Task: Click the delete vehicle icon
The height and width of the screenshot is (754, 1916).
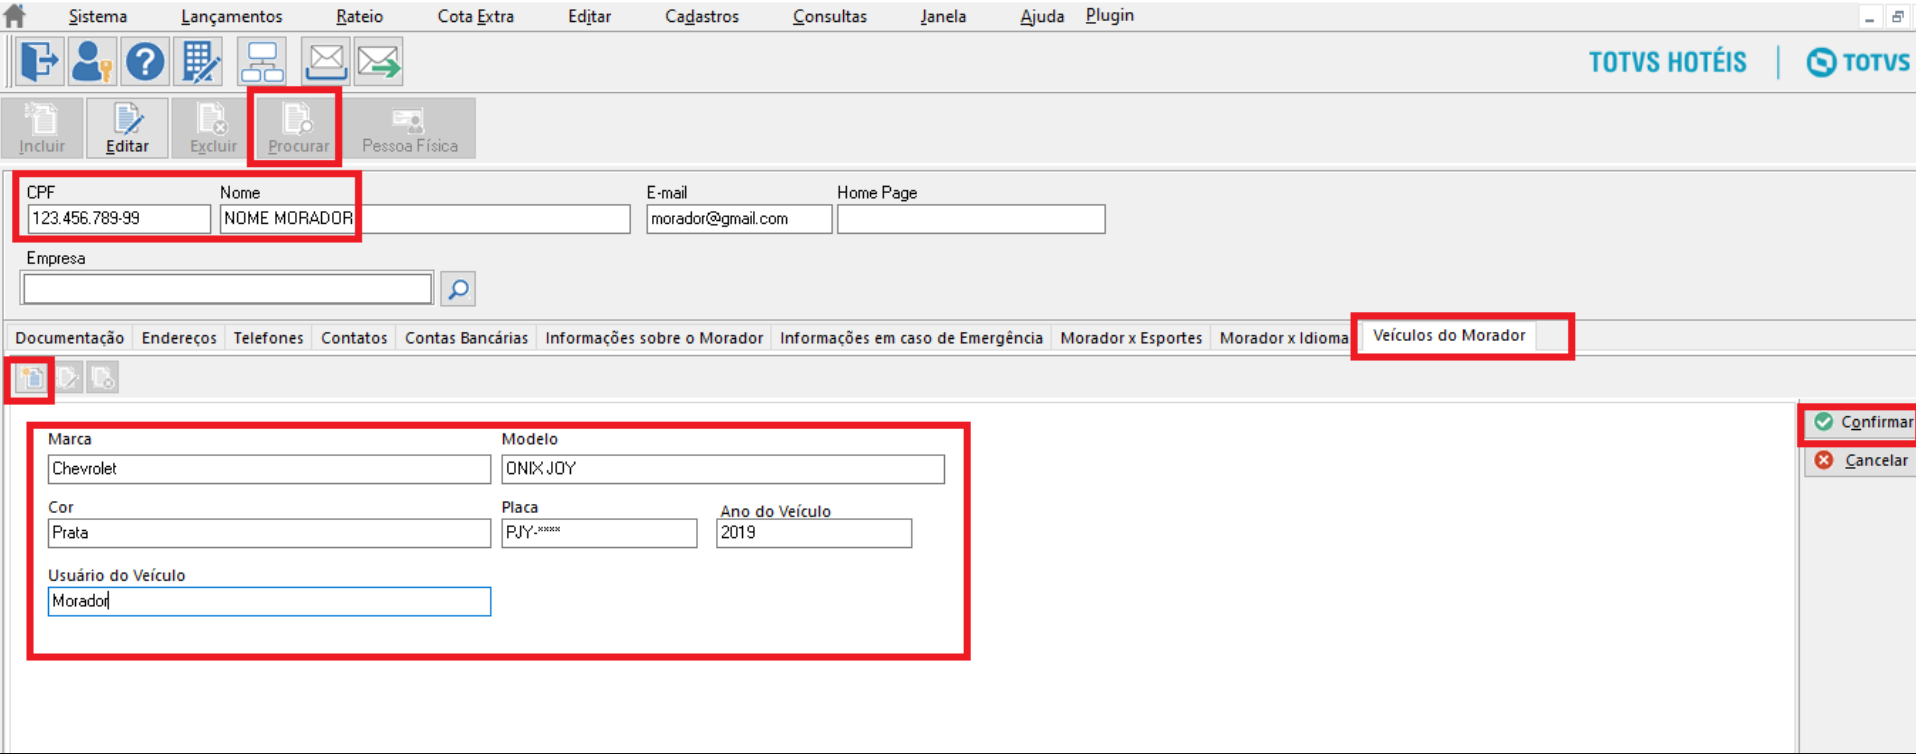Action: [x=102, y=378]
